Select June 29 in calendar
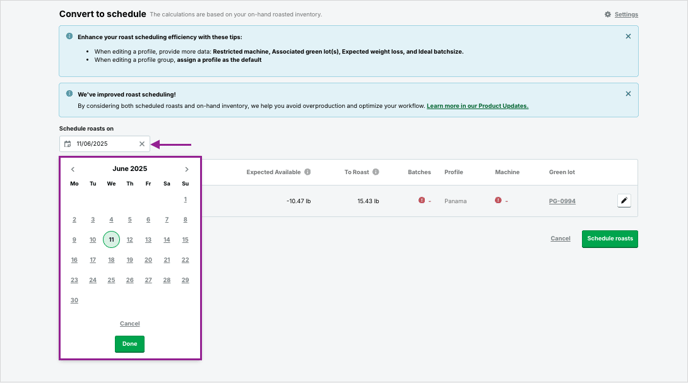Screen dimensions: 688x383 point(185,280)
